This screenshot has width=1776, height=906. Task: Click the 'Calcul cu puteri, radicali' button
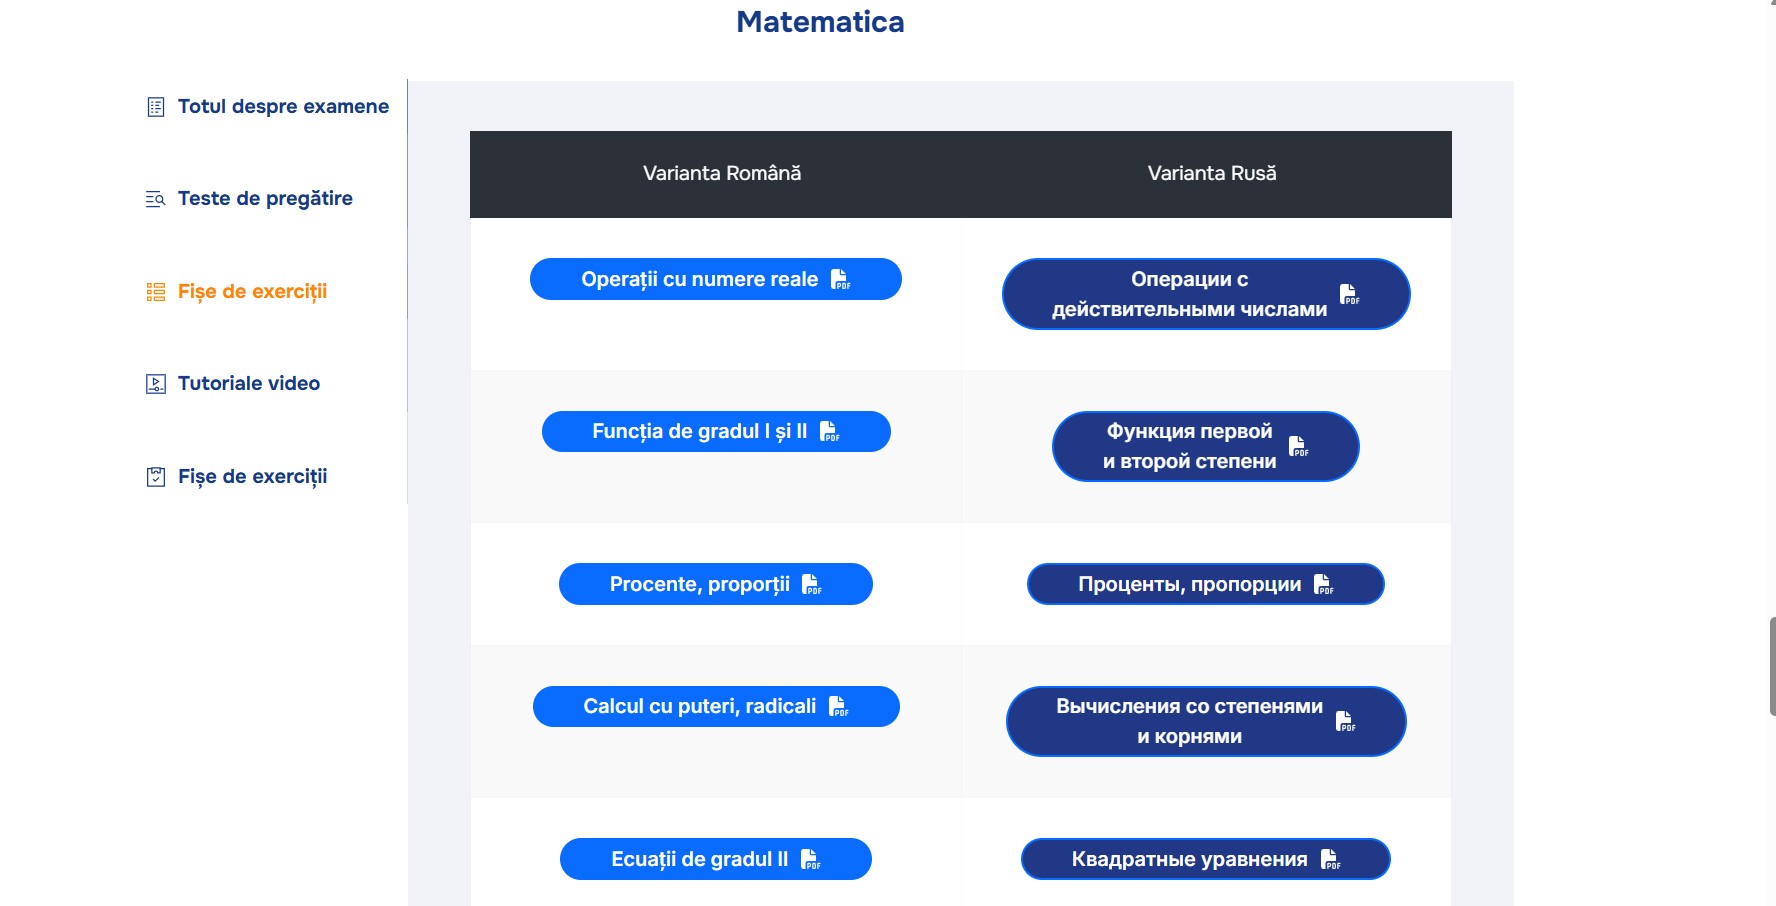[x=715, y=705]
